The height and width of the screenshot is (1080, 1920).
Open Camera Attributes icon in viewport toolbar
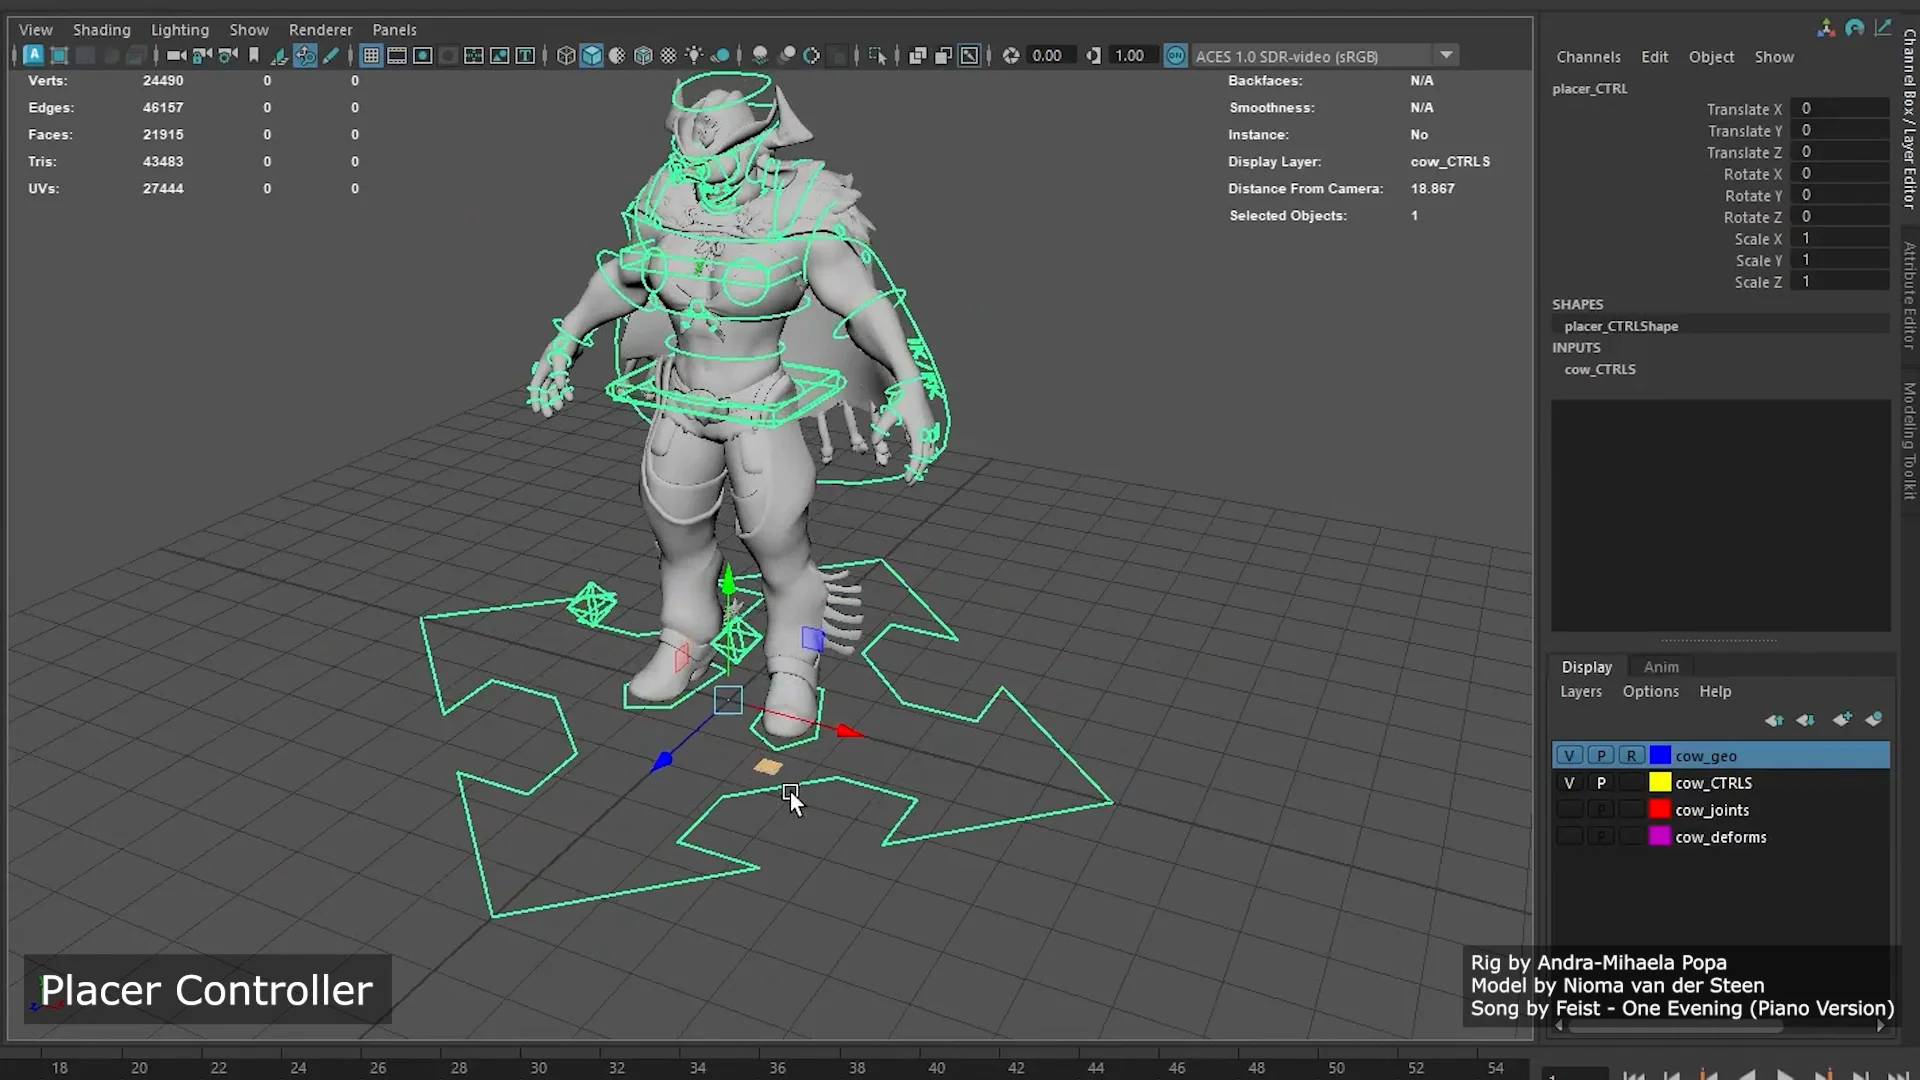pos(228,56)
